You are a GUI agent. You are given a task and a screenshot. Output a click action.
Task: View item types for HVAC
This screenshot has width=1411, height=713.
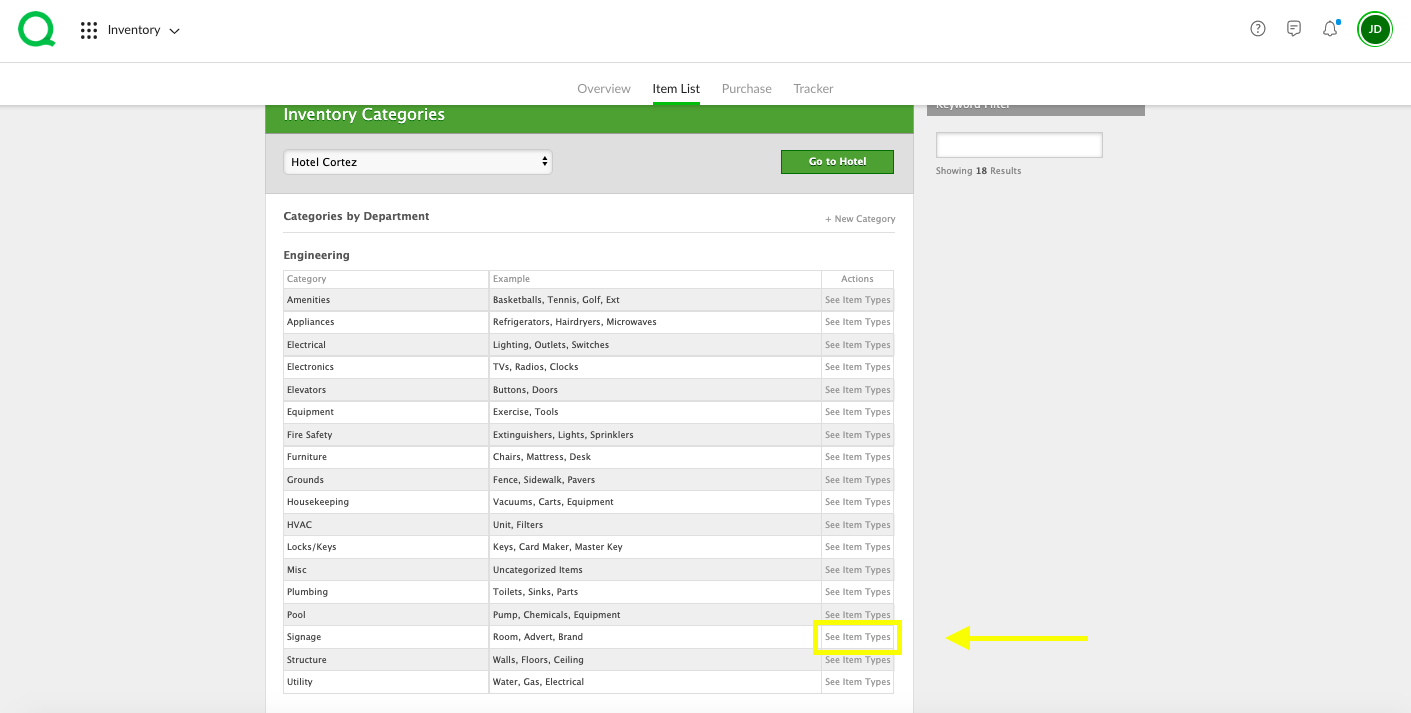857,524
